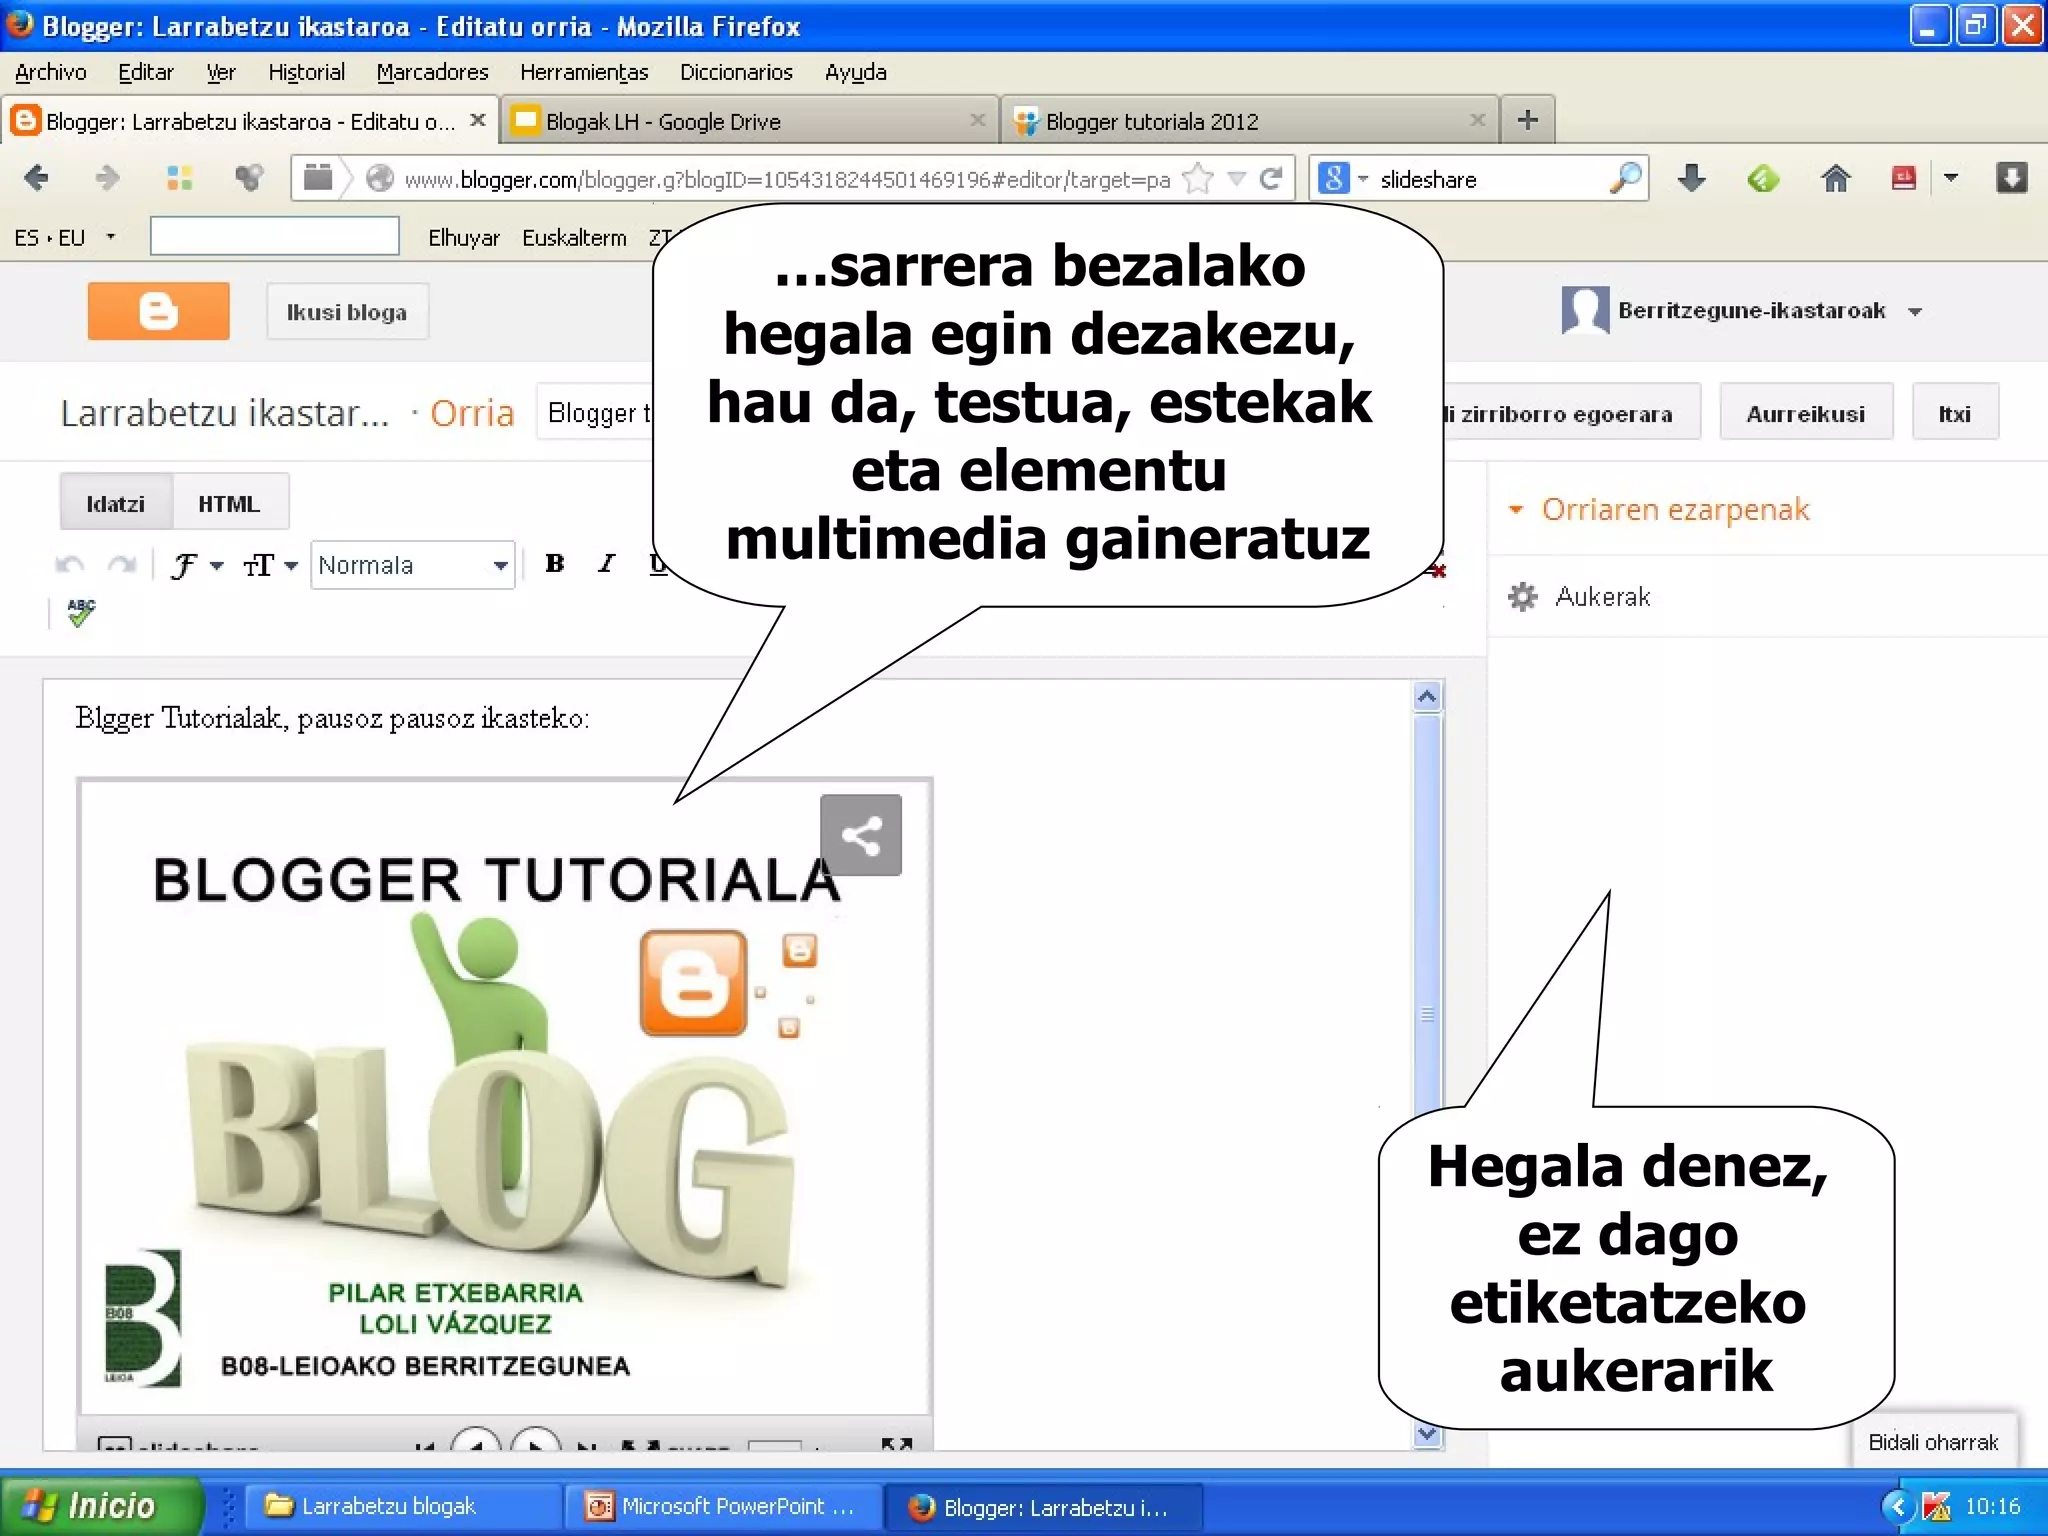Click the Bidali oharrak feedback button
Screen dimensions: 2048x1536
click(x=1933, y=1442)
